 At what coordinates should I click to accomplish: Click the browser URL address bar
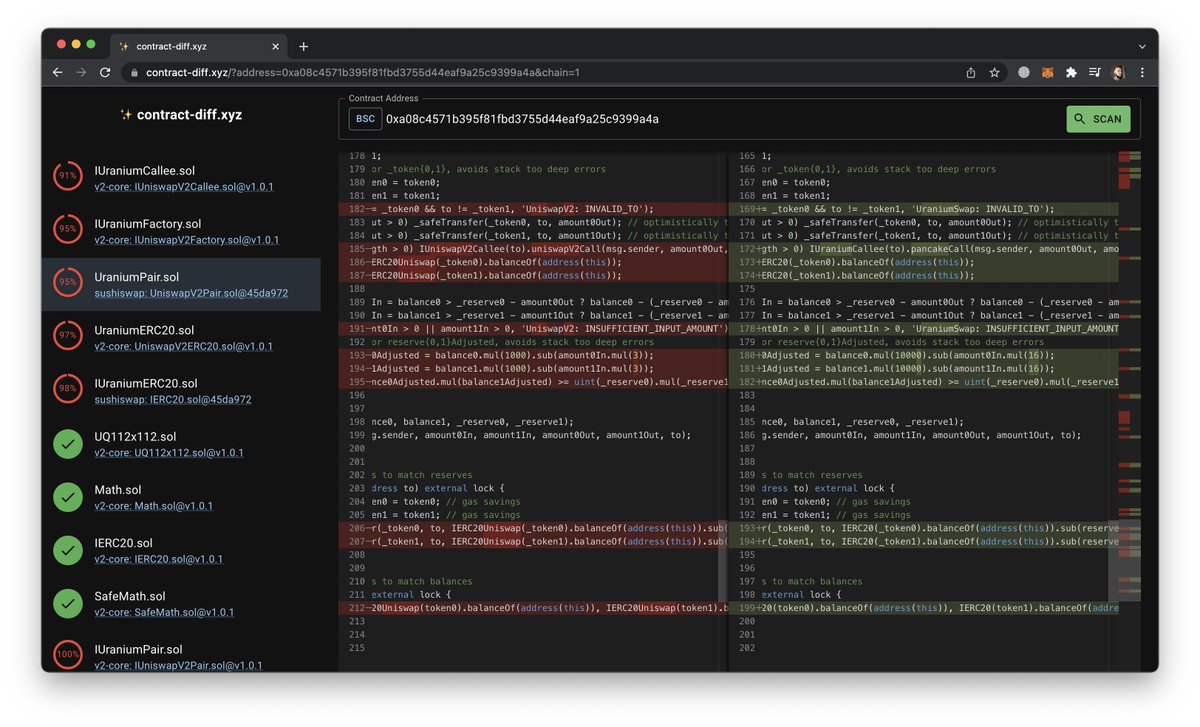(545, 73)
